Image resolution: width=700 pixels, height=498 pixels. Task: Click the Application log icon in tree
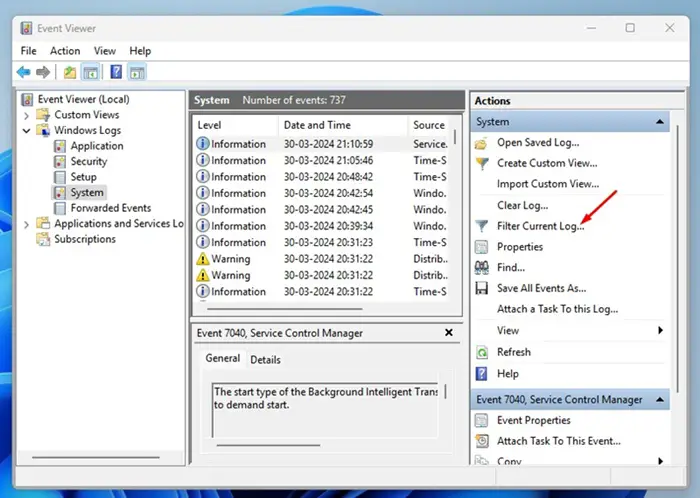click(59, 146)
